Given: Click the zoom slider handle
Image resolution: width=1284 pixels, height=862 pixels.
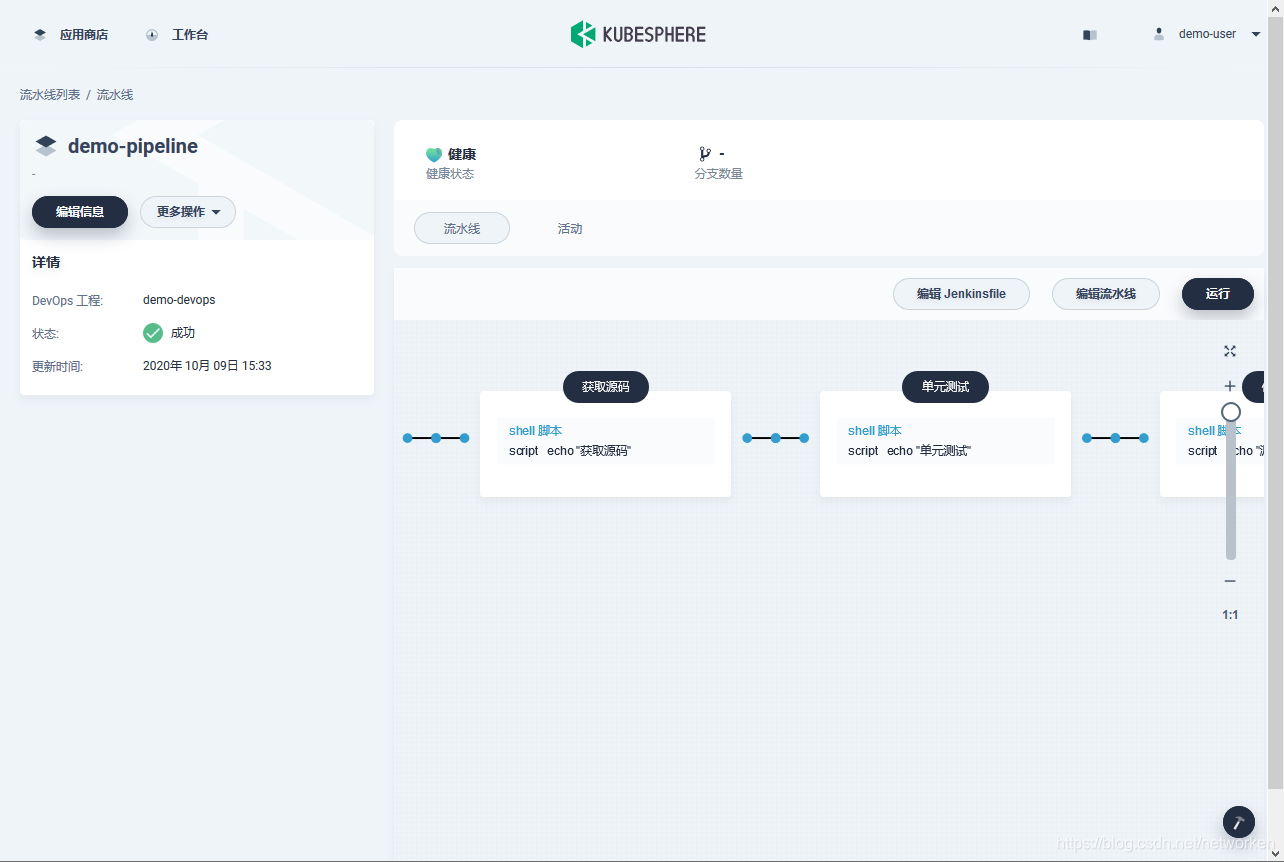Looking at the screenshot, I should tap(1231, 412).
